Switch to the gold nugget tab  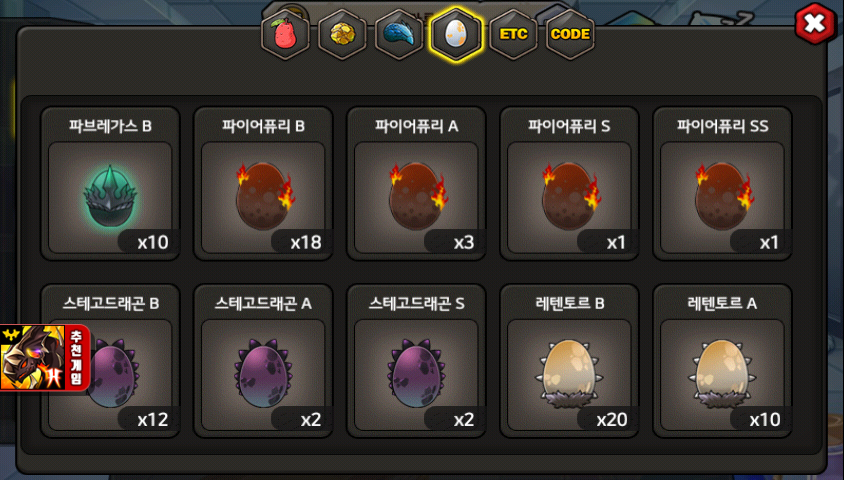point(342,34)
